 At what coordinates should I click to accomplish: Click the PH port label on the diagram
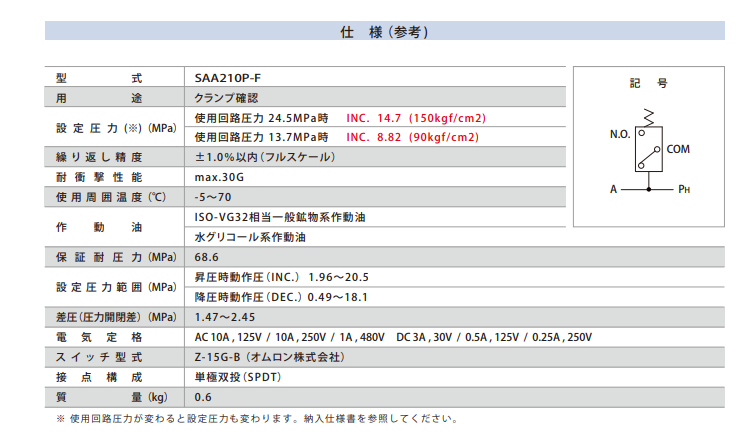click(684, 188)
